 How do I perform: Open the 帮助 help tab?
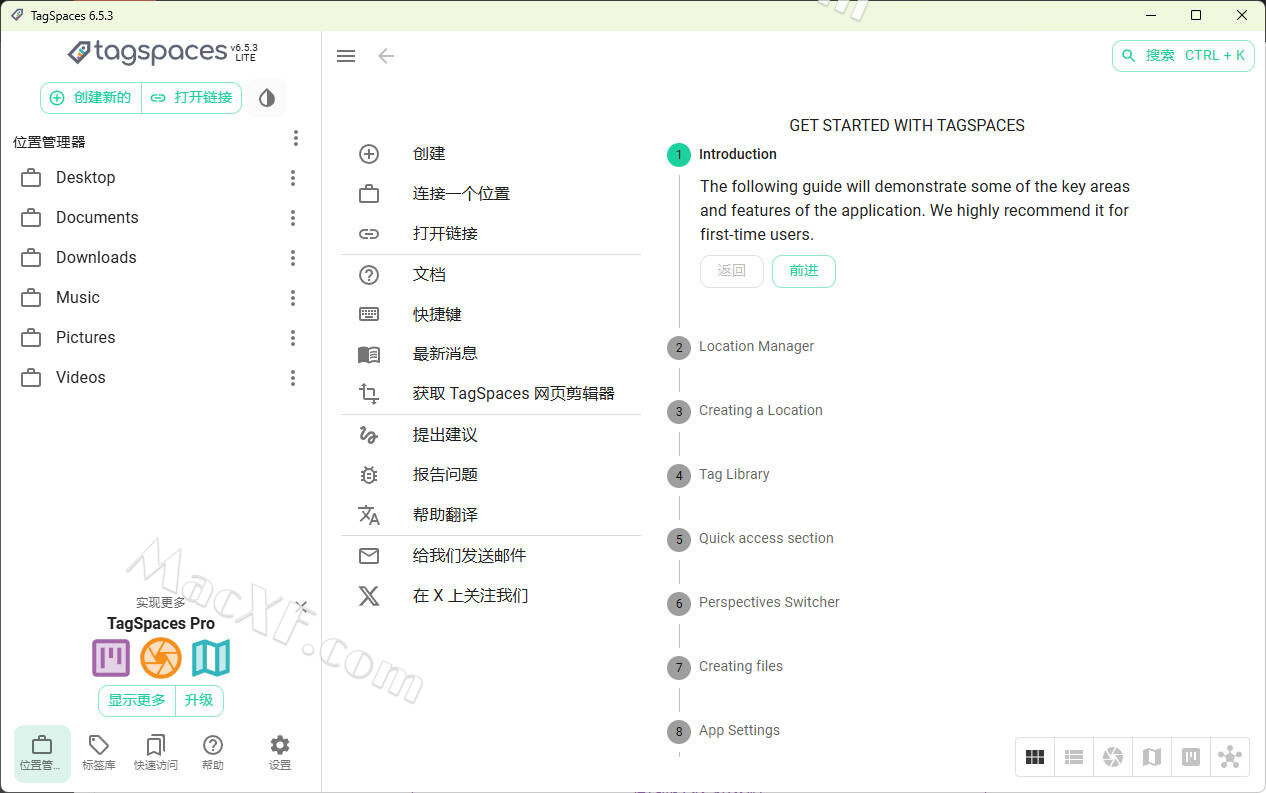click(213, 753)
